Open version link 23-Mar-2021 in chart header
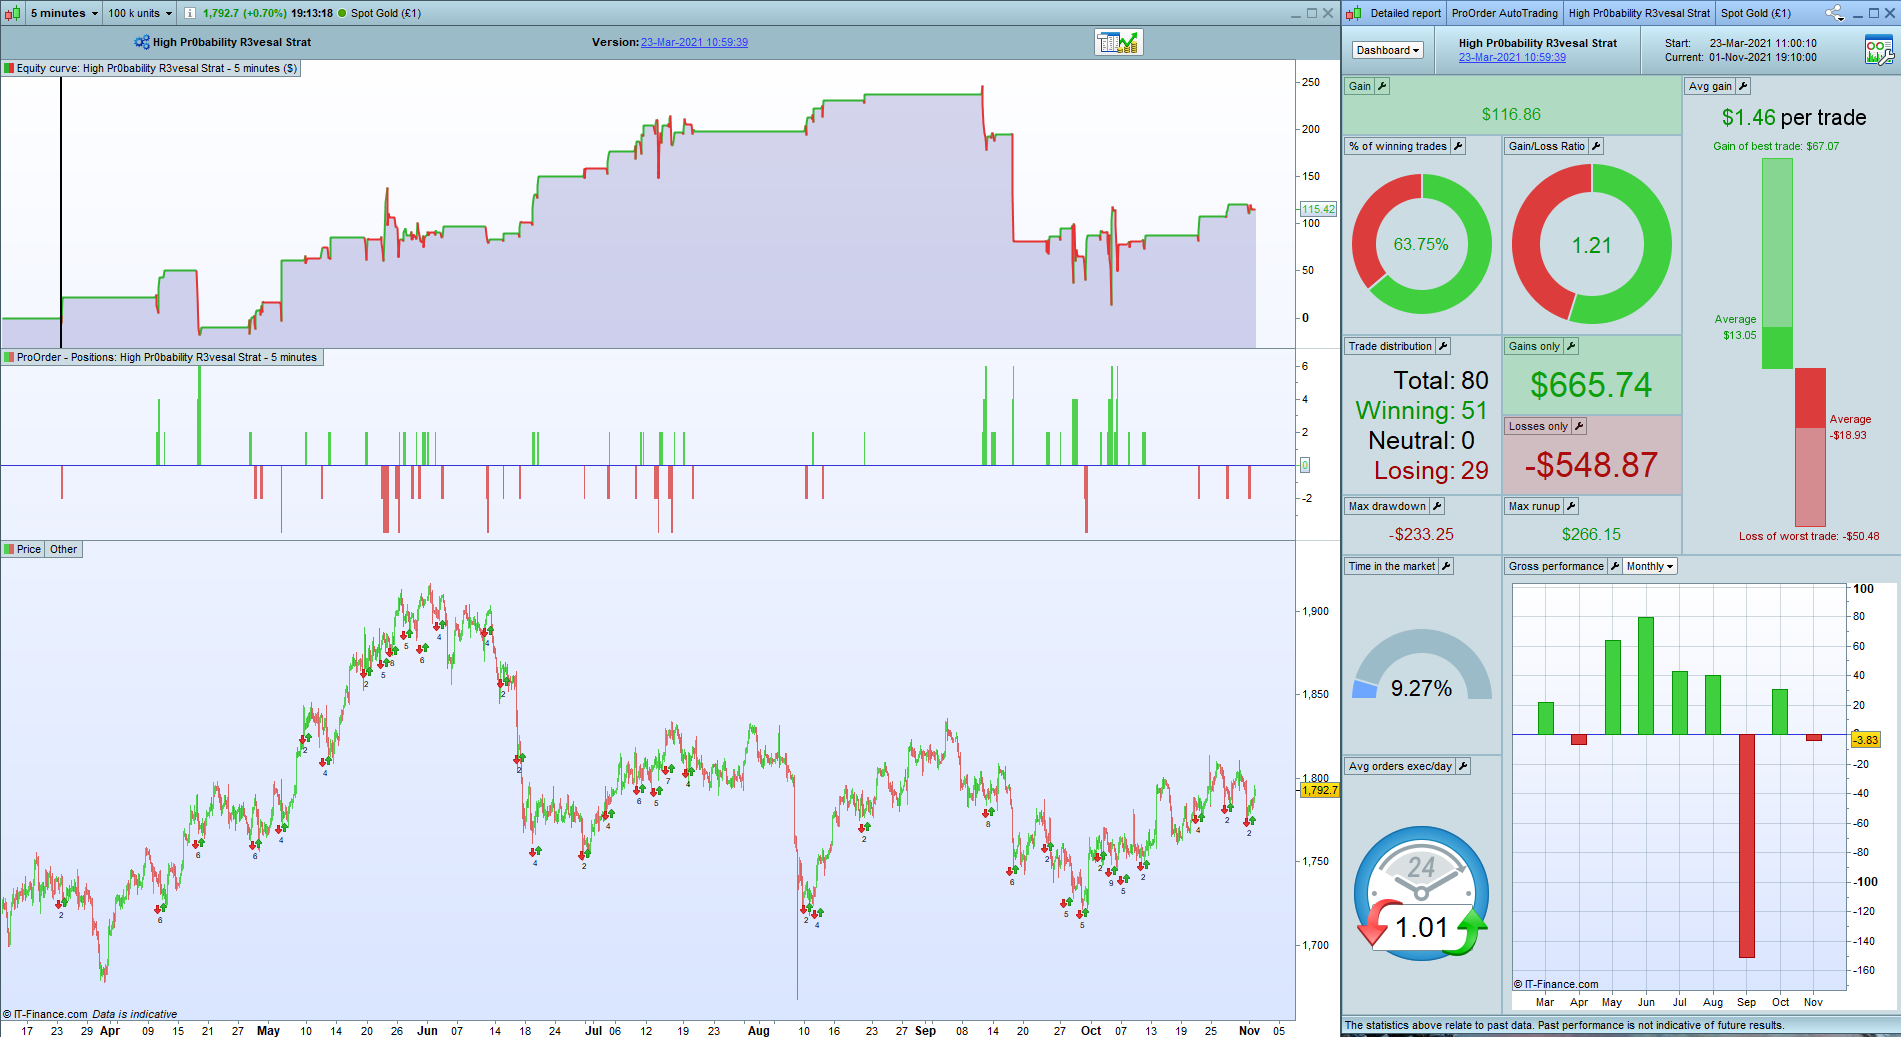 pos(694,42)
